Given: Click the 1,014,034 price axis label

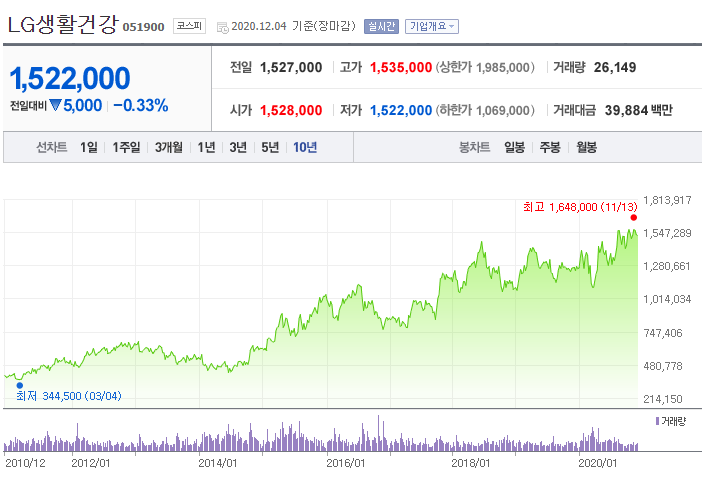Looking at the screenshot, I should point(667,299).
